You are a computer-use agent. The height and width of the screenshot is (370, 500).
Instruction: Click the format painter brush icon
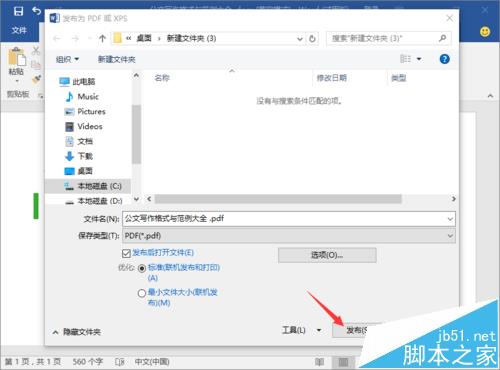tap(36, 79)
